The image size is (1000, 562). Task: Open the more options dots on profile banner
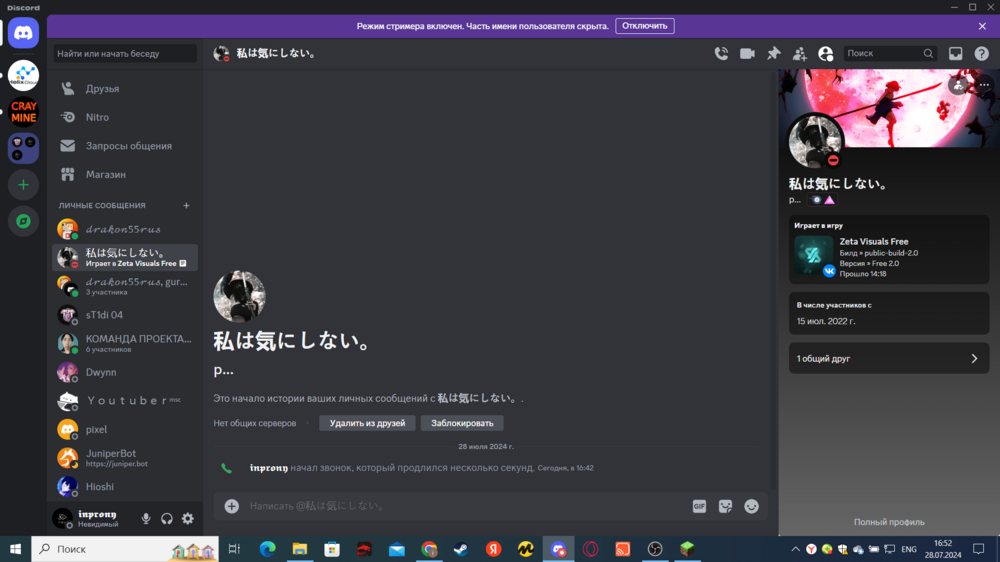(x=984, y=85)
